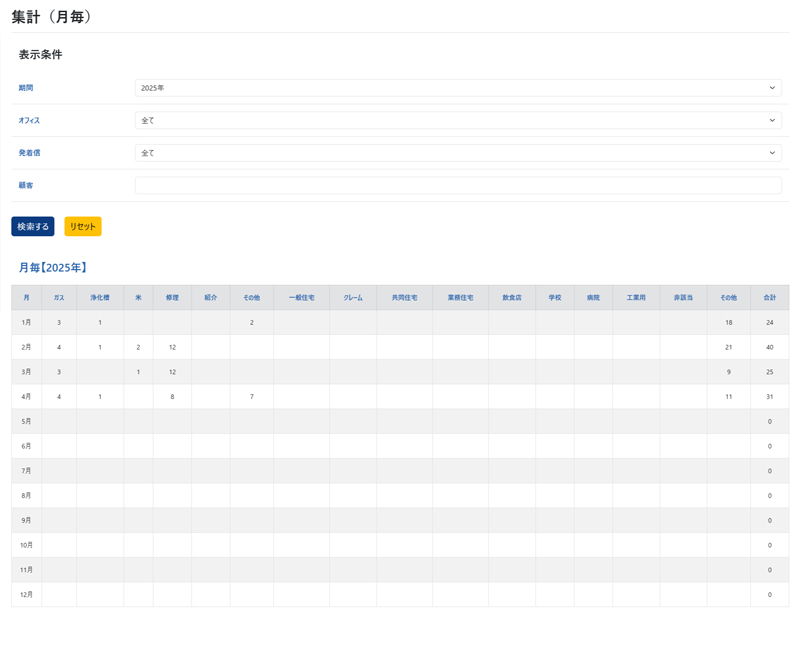
Task: Select the 11月 row label
Action: click(27, 570)
